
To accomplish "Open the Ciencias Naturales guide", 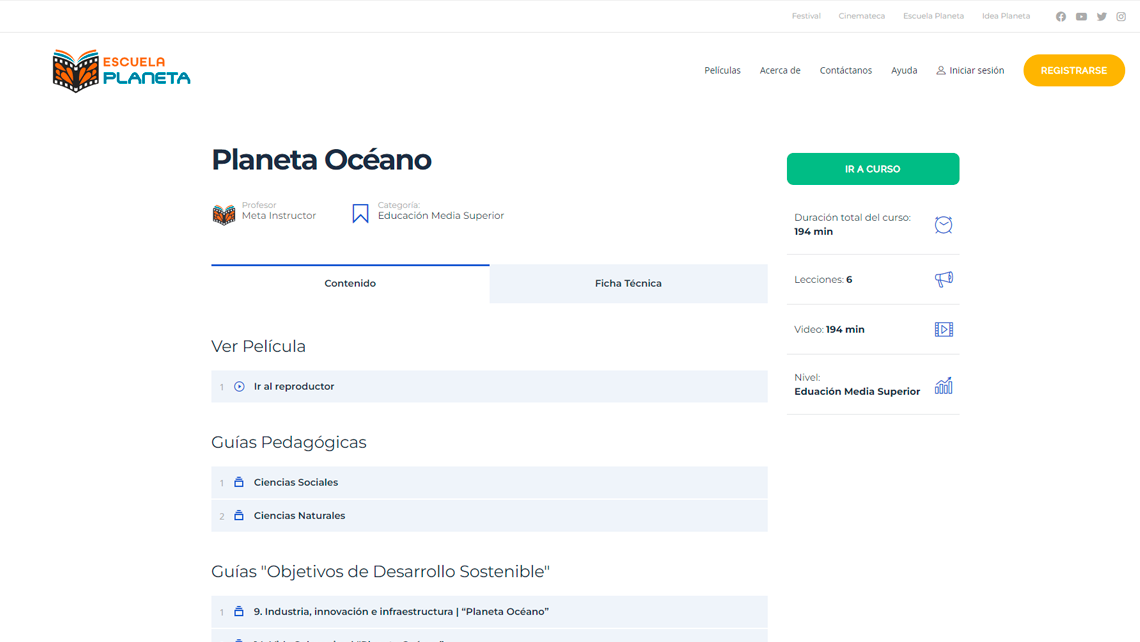I will click(x=299, y=516).
